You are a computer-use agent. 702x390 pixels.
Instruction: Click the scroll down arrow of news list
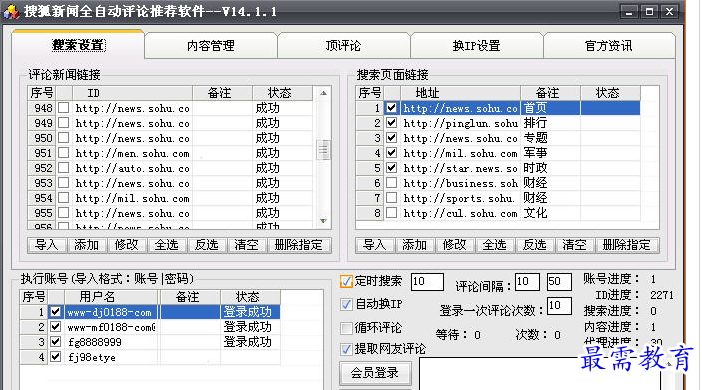323,221
